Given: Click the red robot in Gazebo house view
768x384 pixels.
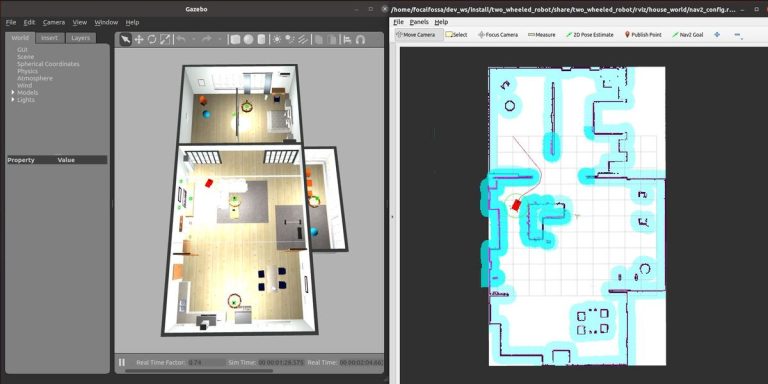Looking at the screenshot, I should (x=209, y=183).
